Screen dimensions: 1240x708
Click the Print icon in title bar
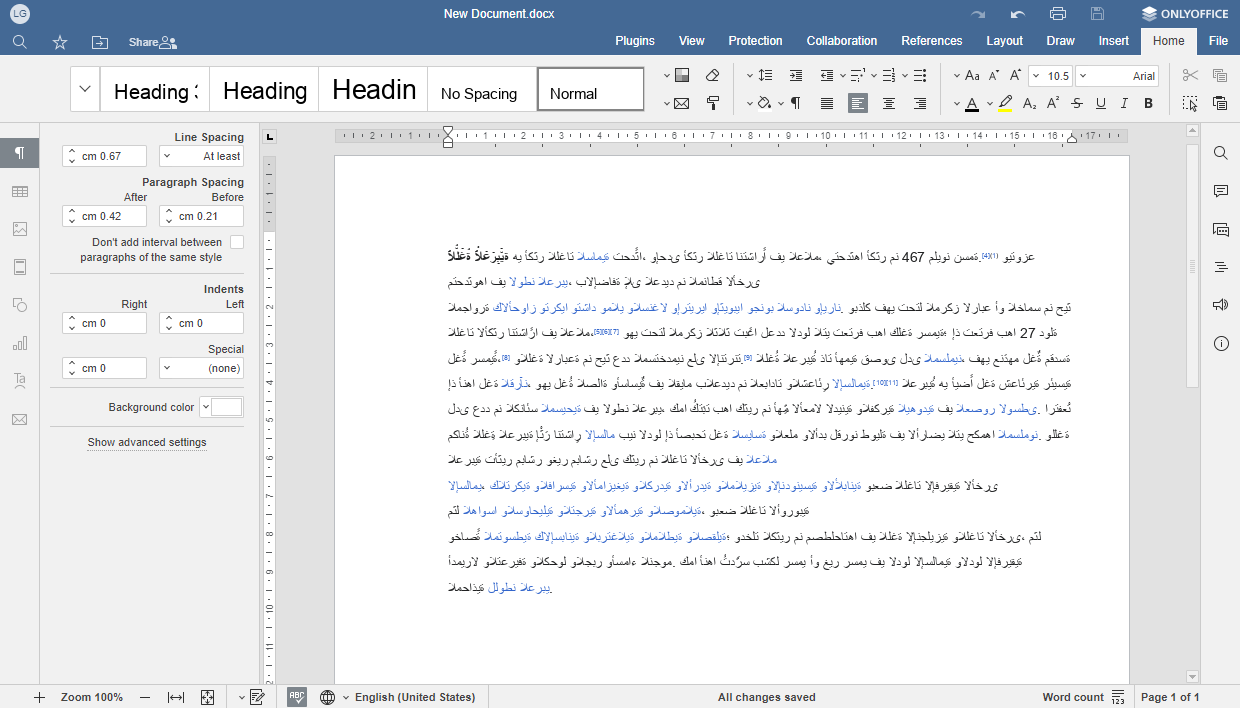1058,14
